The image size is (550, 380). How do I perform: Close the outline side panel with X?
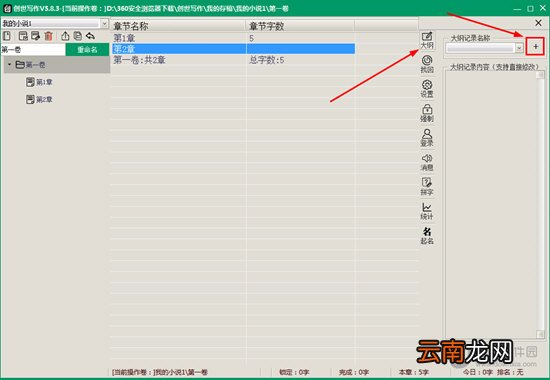pos(538,23)
